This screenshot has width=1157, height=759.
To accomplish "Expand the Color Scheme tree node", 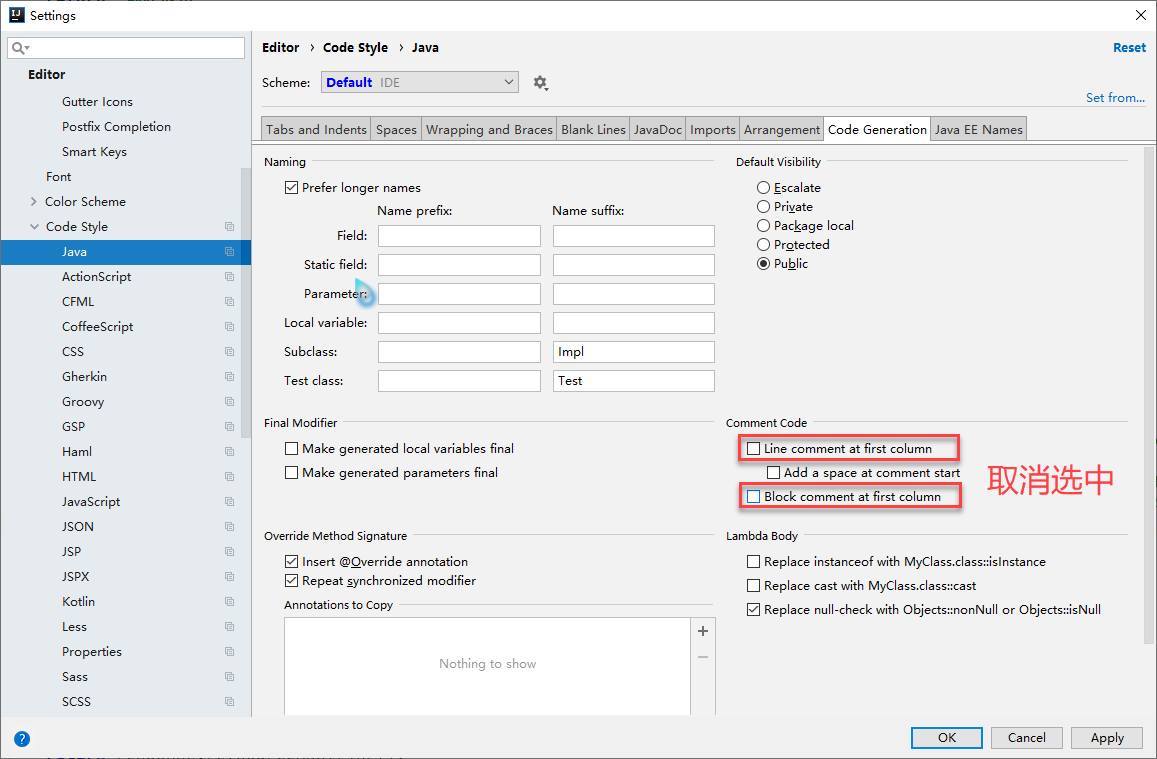I will pos(34,201).
